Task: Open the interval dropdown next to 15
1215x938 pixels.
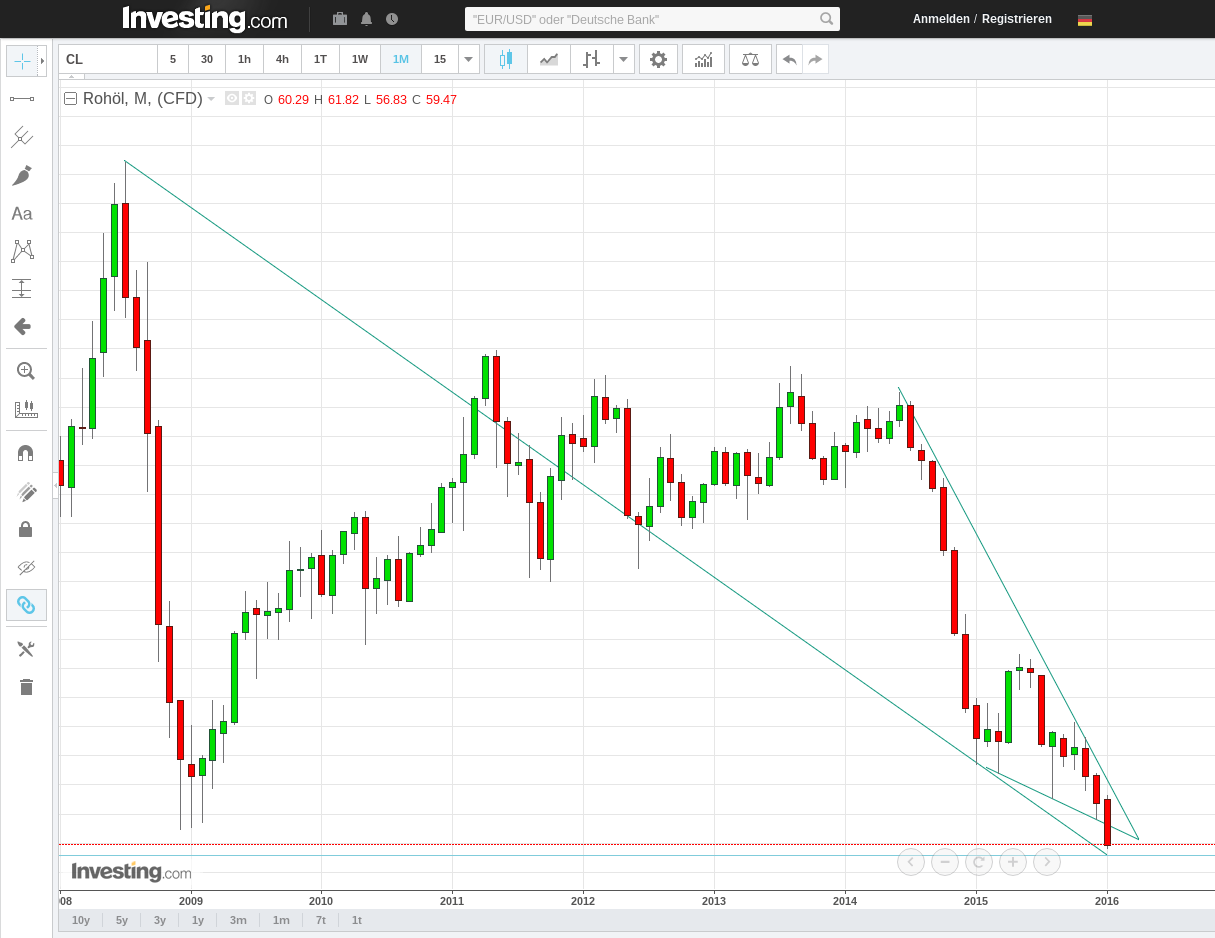Action: (x=467, y=59)
